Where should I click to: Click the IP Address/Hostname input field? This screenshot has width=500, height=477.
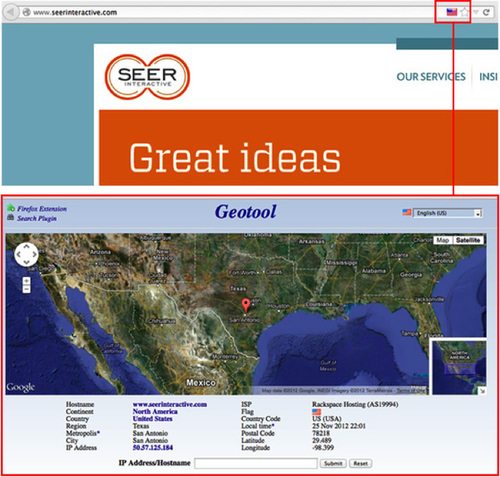(256, 463)
